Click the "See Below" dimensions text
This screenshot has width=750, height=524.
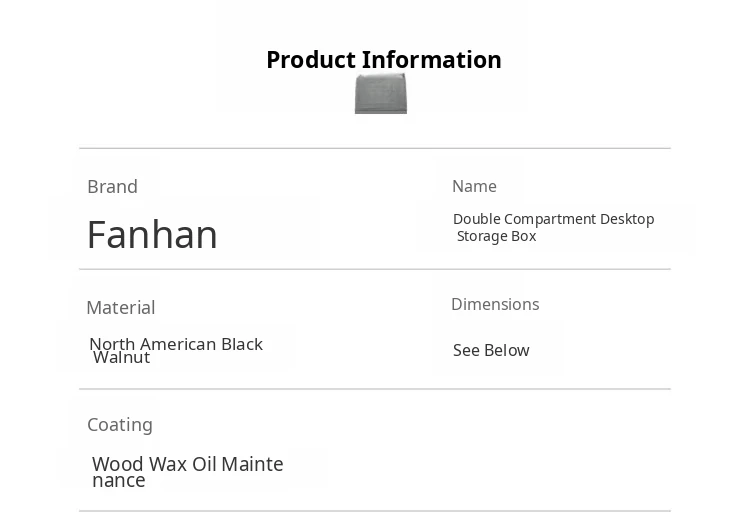(x=491, y=350)
